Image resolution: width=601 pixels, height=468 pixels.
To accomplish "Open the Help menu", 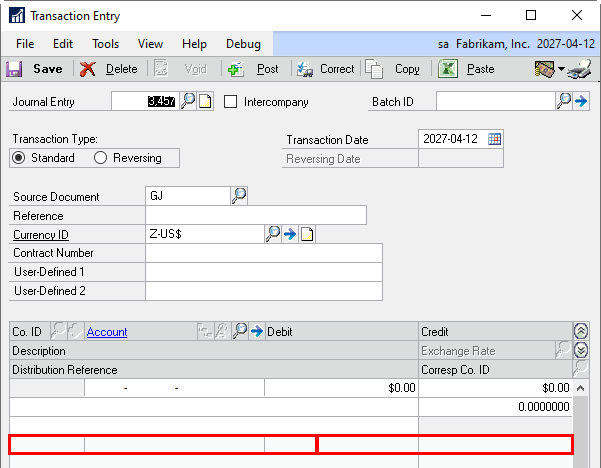I will click(194, 44).
